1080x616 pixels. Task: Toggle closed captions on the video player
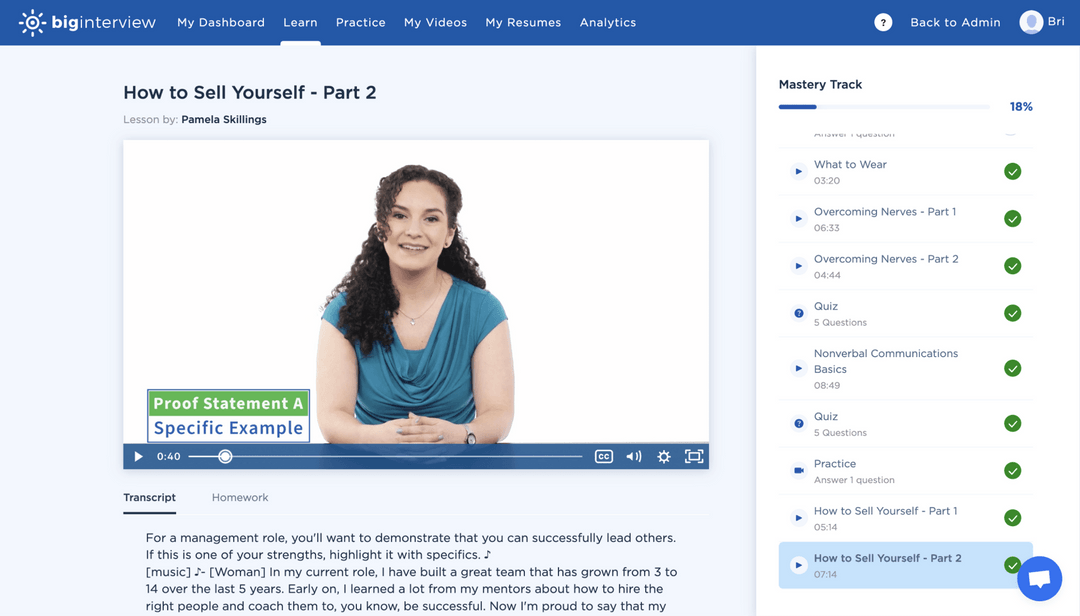coord(603,456)
